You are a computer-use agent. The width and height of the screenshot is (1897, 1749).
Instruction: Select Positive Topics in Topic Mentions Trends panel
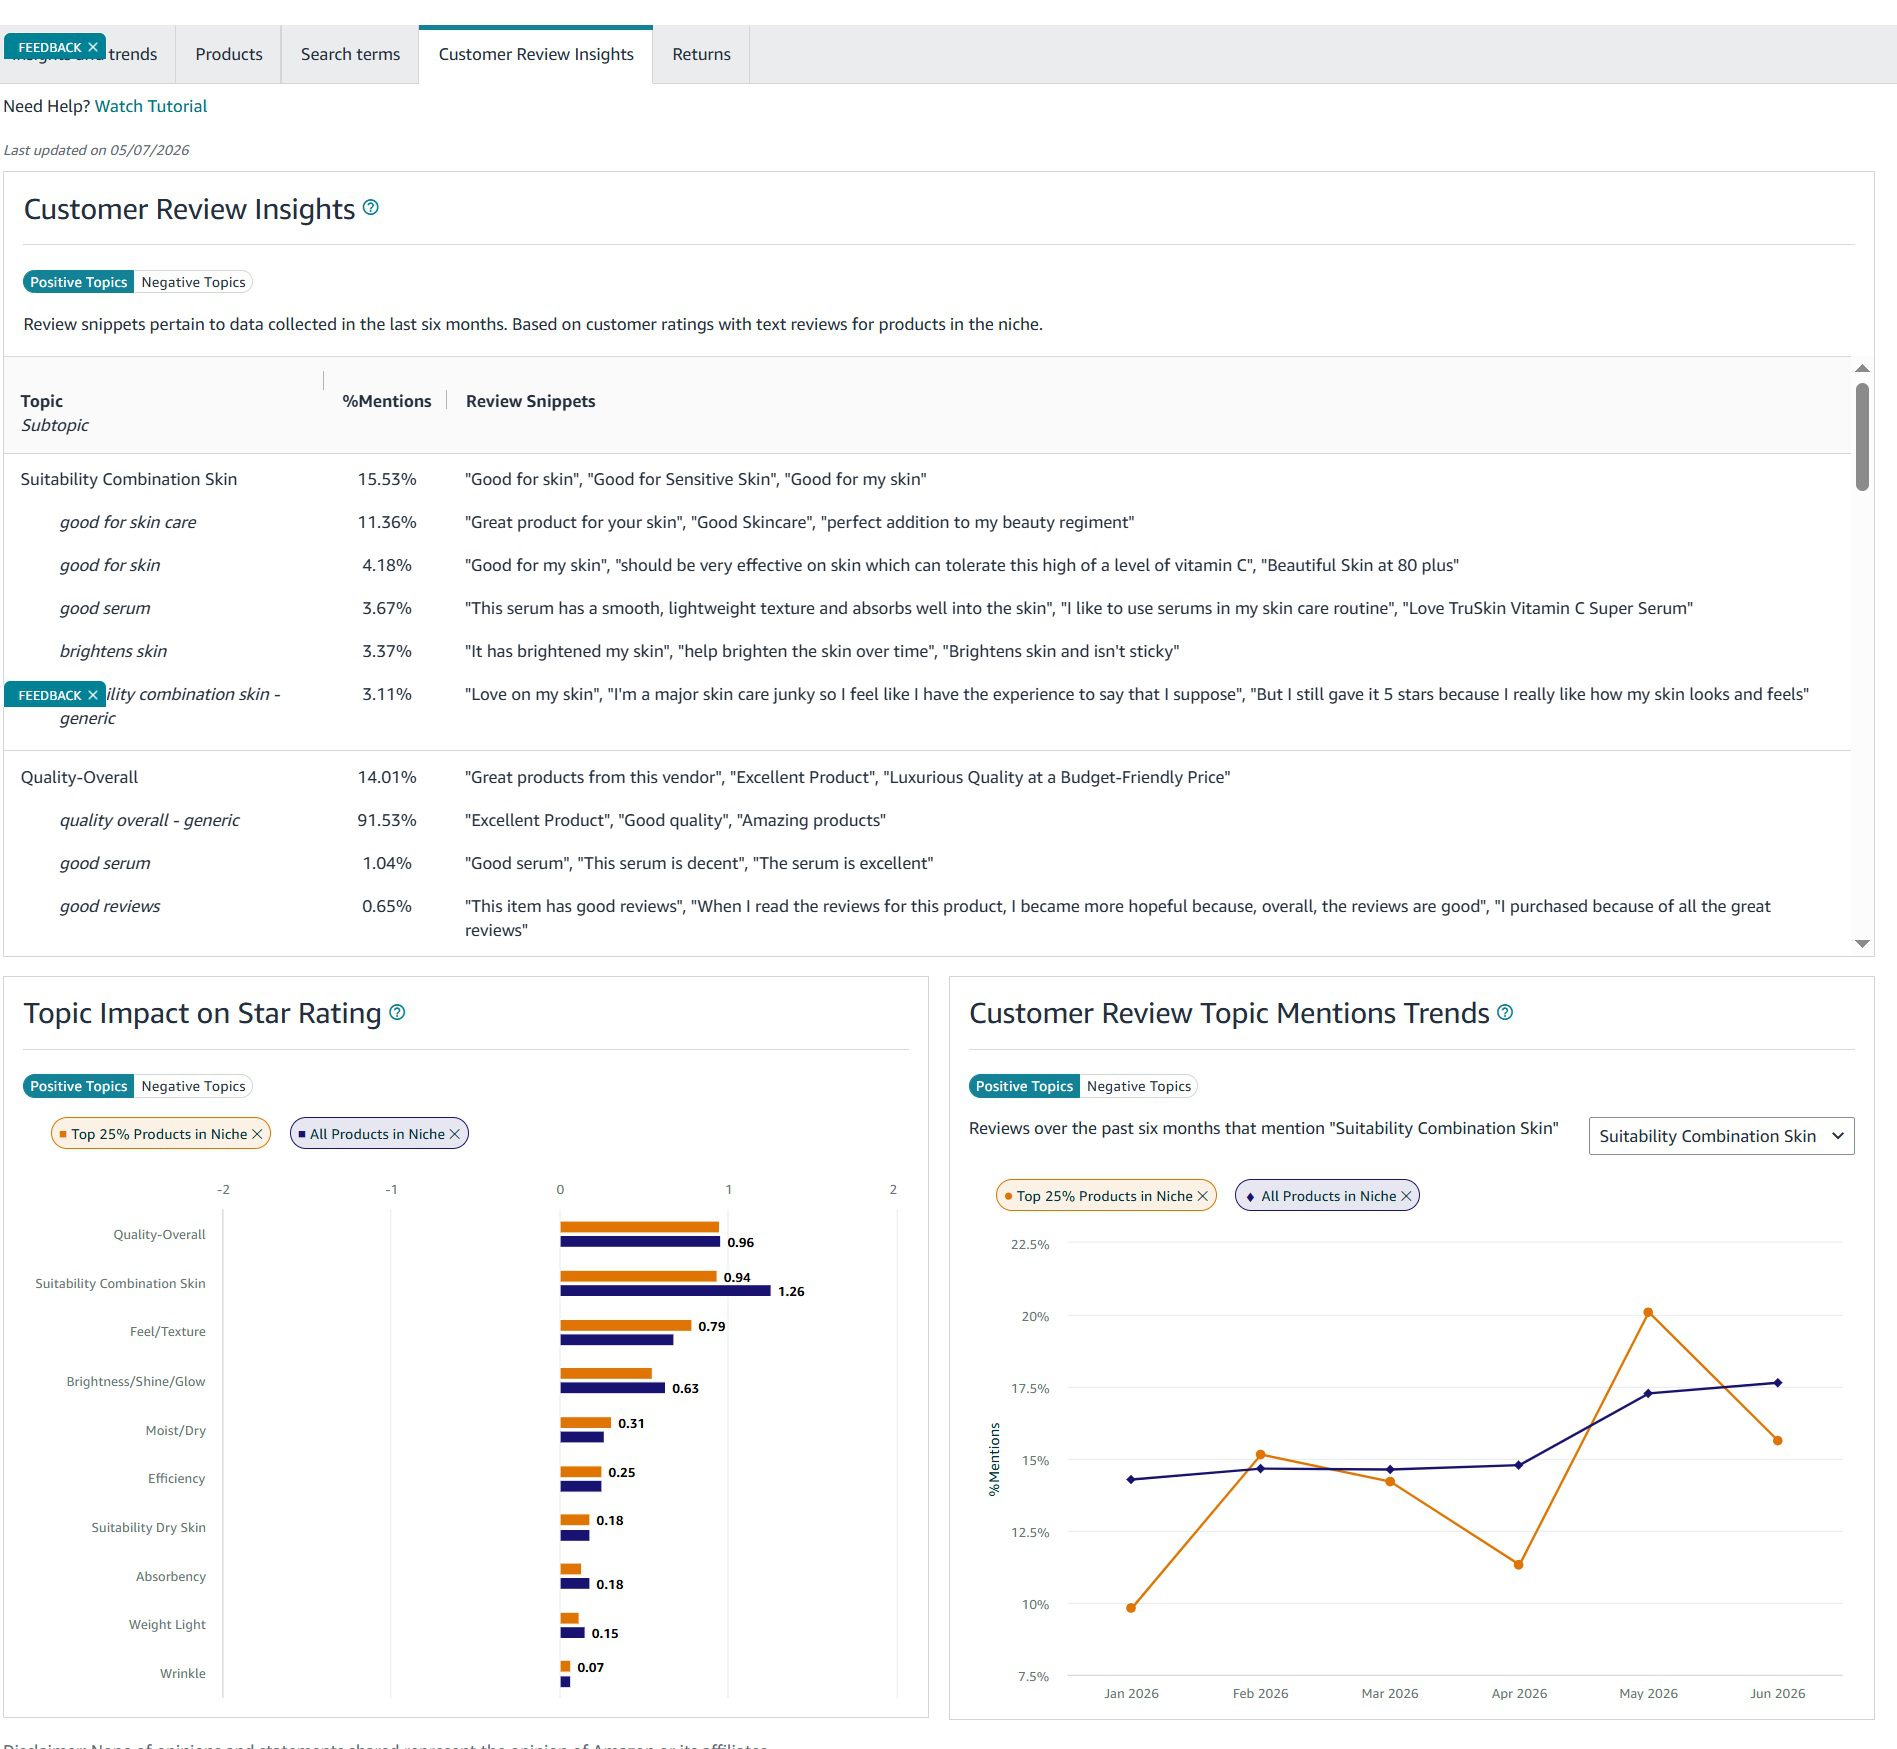tap(1024, 1086)
